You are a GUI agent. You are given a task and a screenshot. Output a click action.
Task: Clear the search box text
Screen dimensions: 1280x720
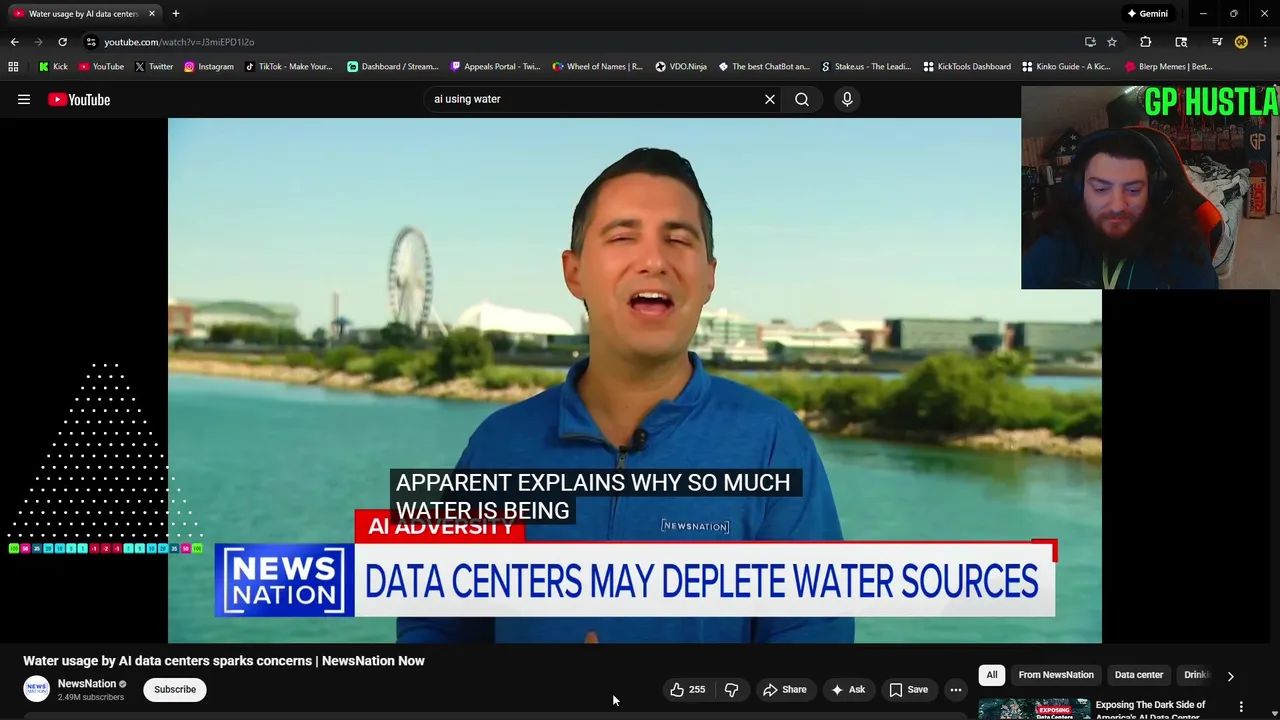click(x=770, y=99)
